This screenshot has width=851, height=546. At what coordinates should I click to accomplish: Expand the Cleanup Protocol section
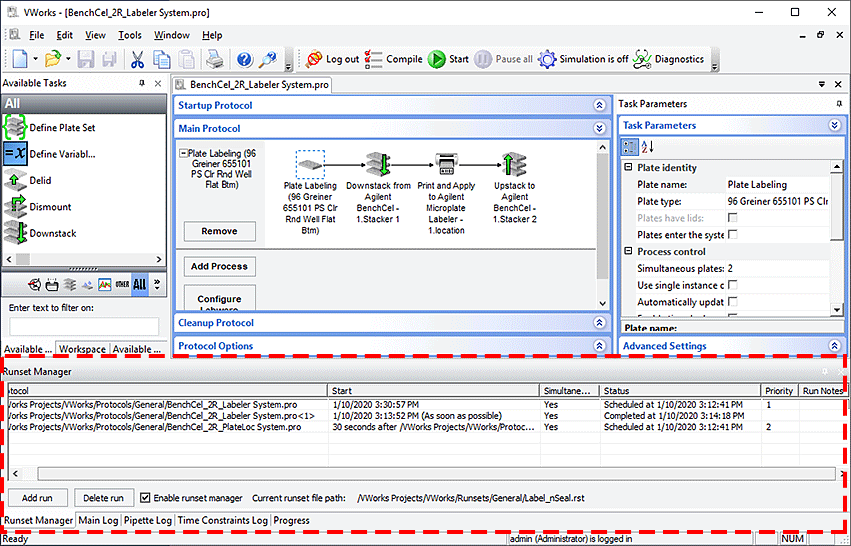(599, 323)
